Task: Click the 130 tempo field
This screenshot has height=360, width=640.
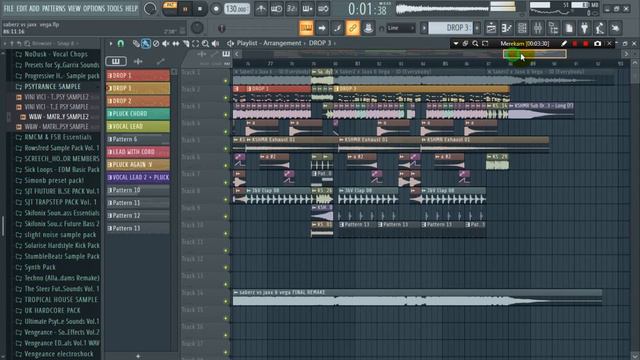Action: tap(237, 9)
